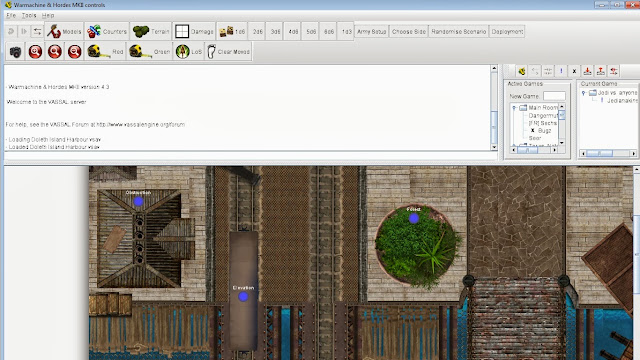The width and height of the screenshot is (640, 360).
Task: Click the red up arrow server icon
Action: (600, 71)
